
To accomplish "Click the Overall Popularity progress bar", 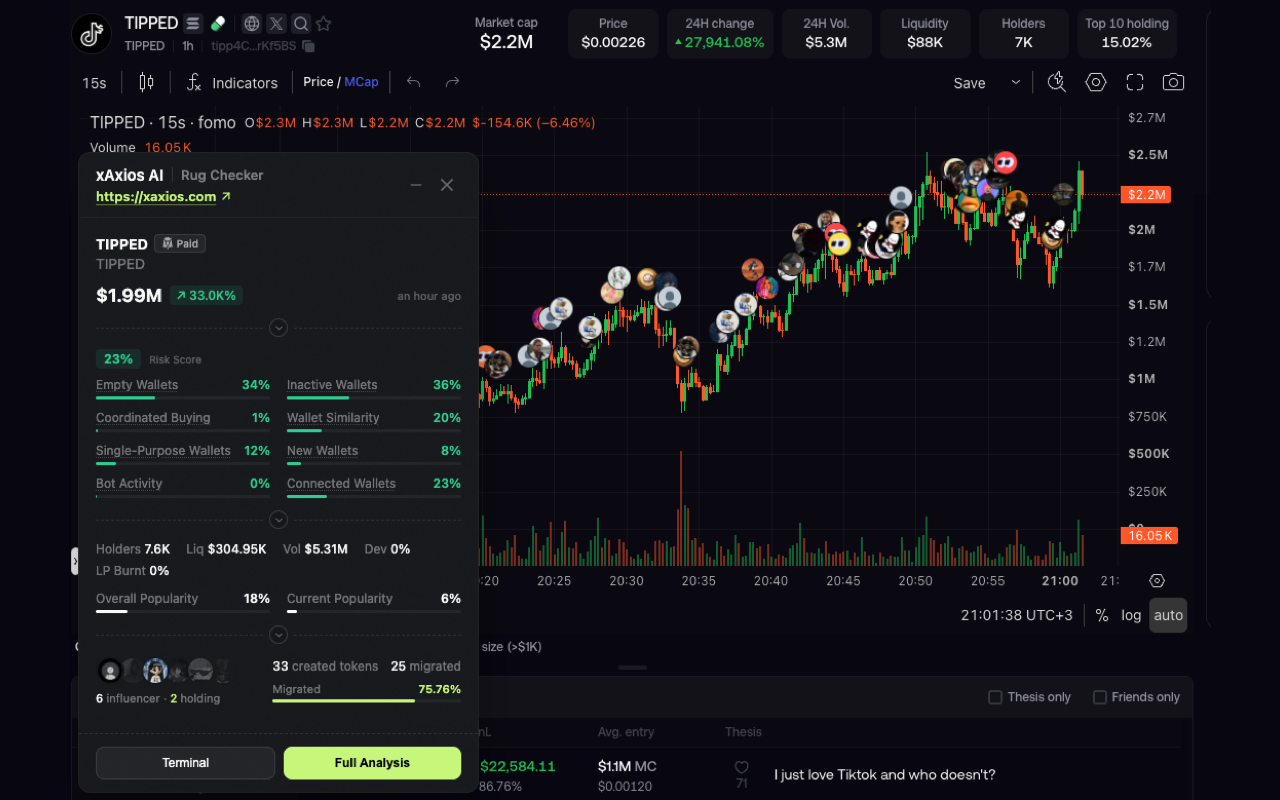I will [183, 611].
